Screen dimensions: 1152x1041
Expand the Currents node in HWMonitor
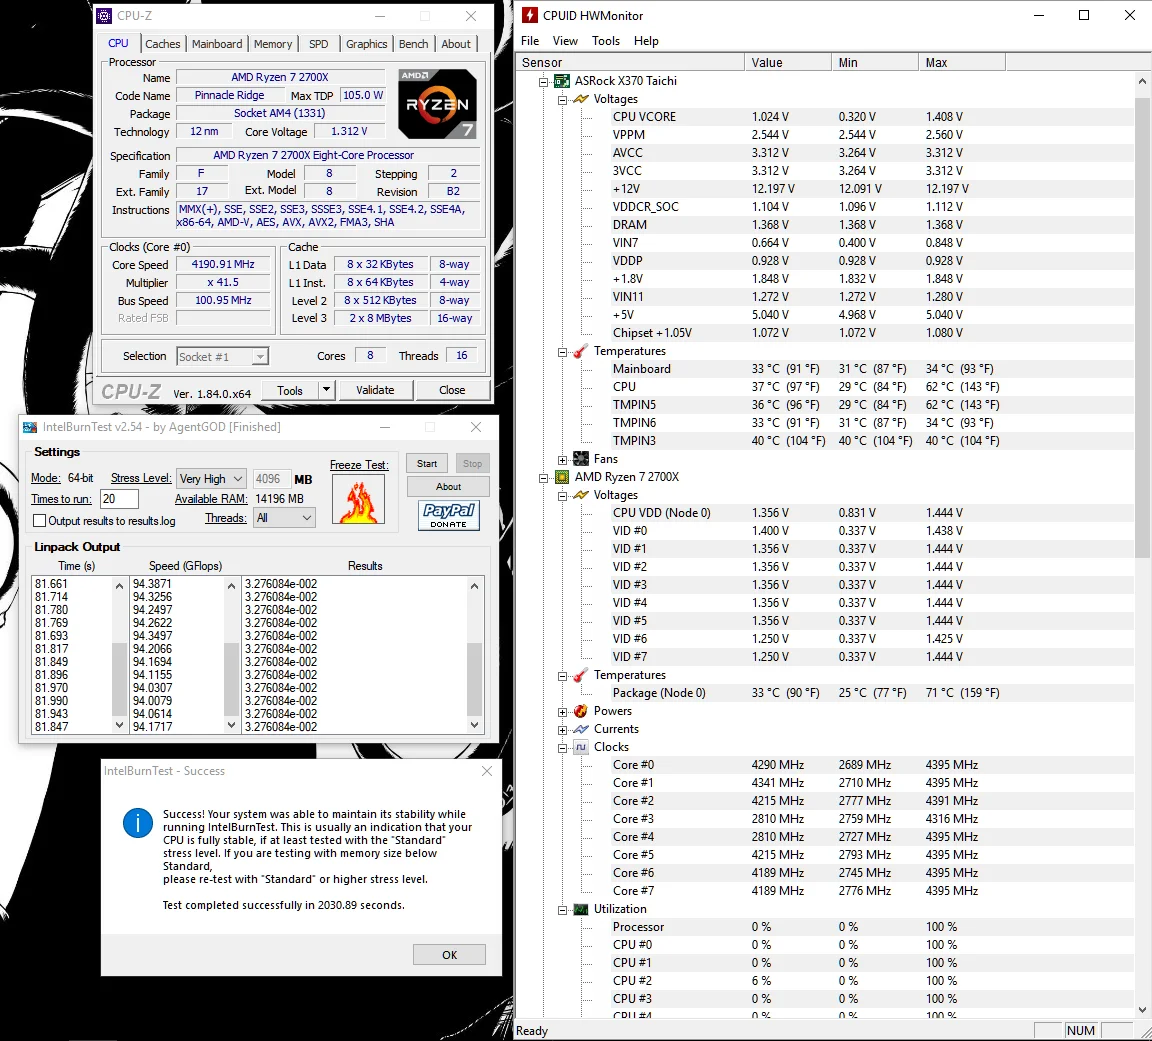click(563, 730)
